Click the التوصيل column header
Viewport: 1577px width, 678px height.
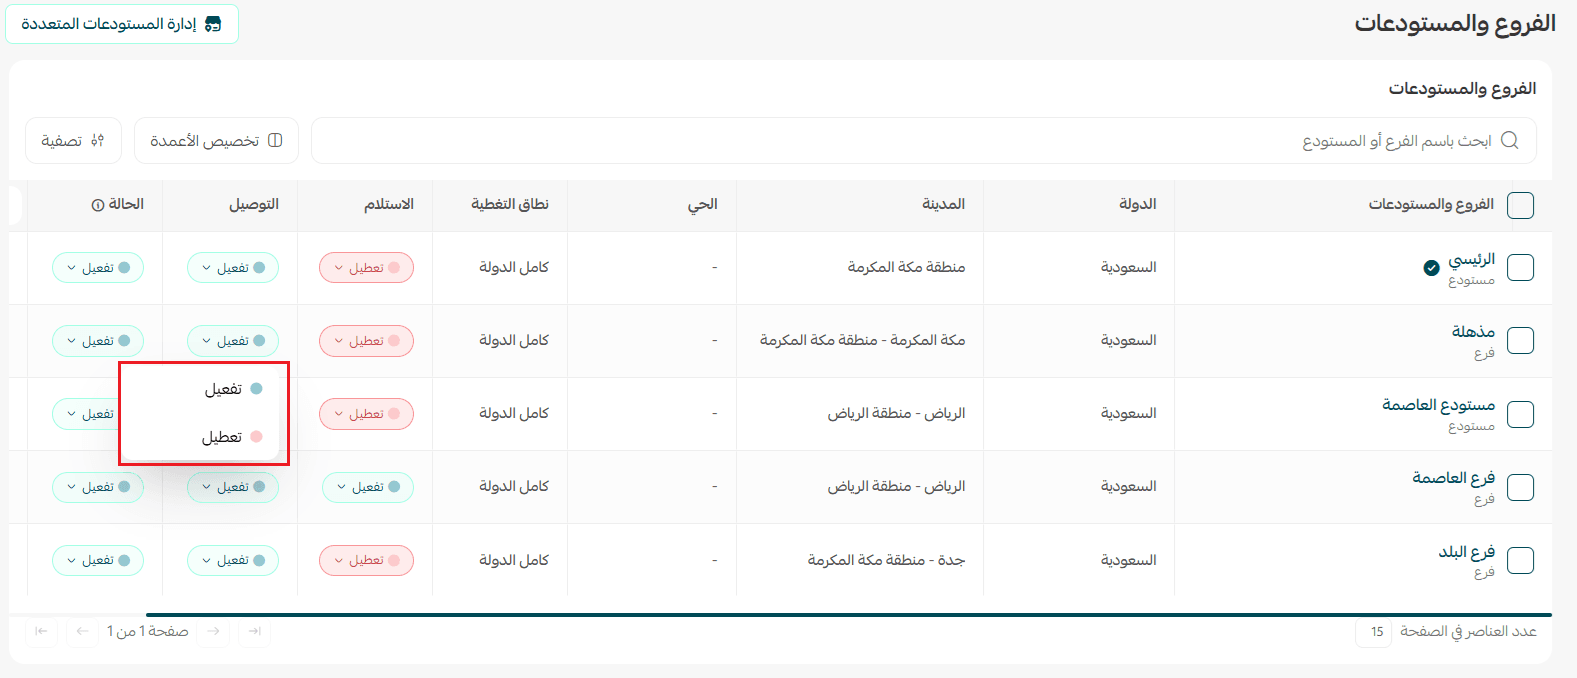254,204
